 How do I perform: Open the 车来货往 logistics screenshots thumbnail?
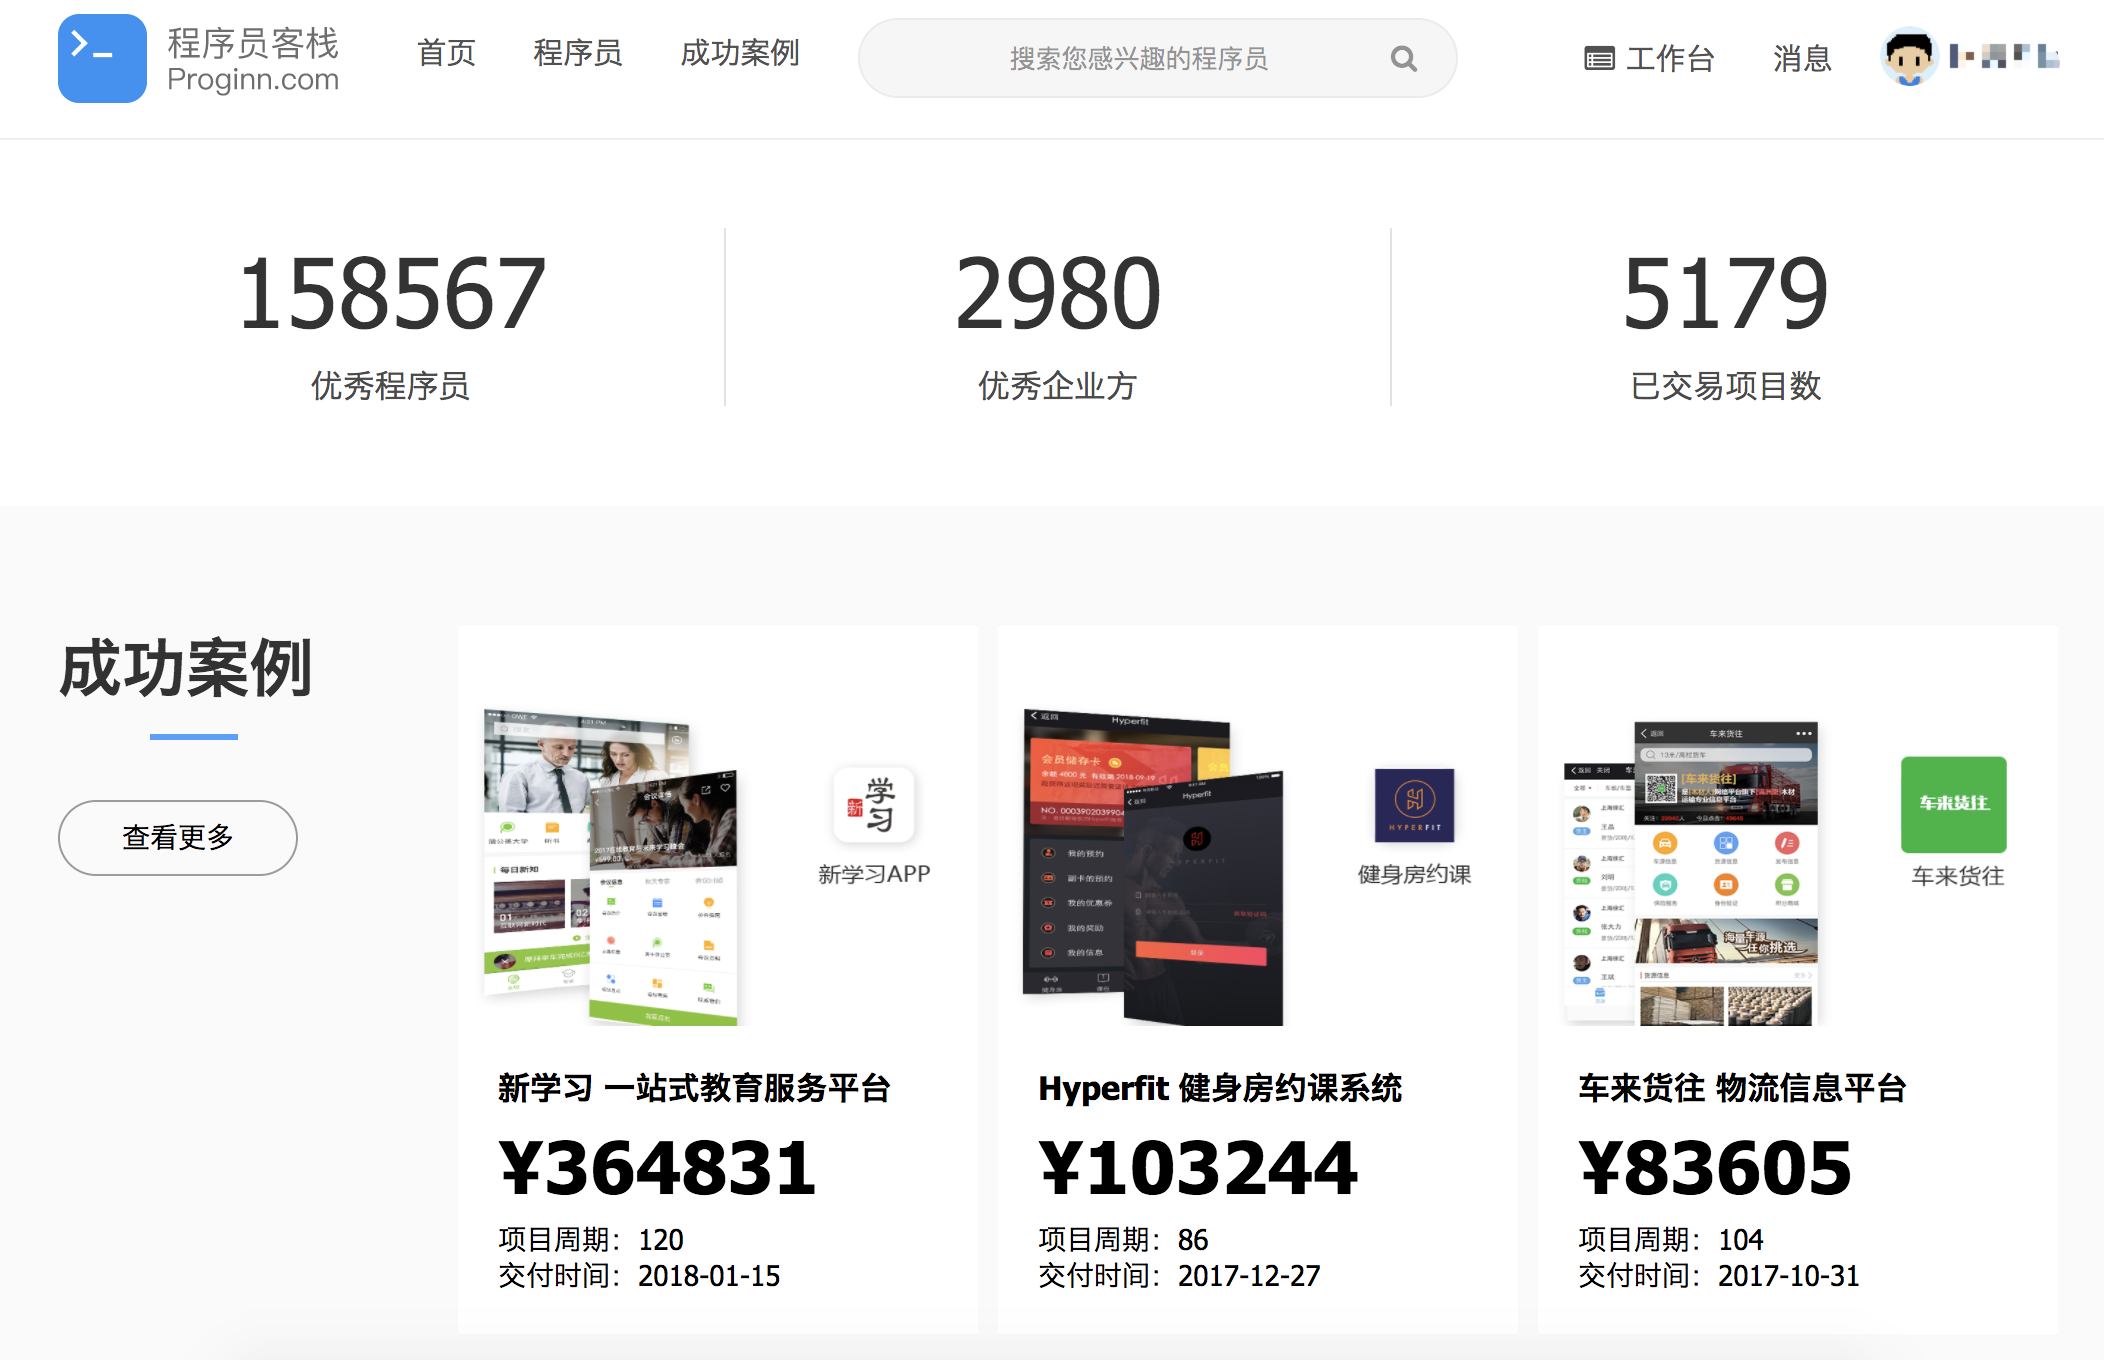click(x=1690, y=872)
